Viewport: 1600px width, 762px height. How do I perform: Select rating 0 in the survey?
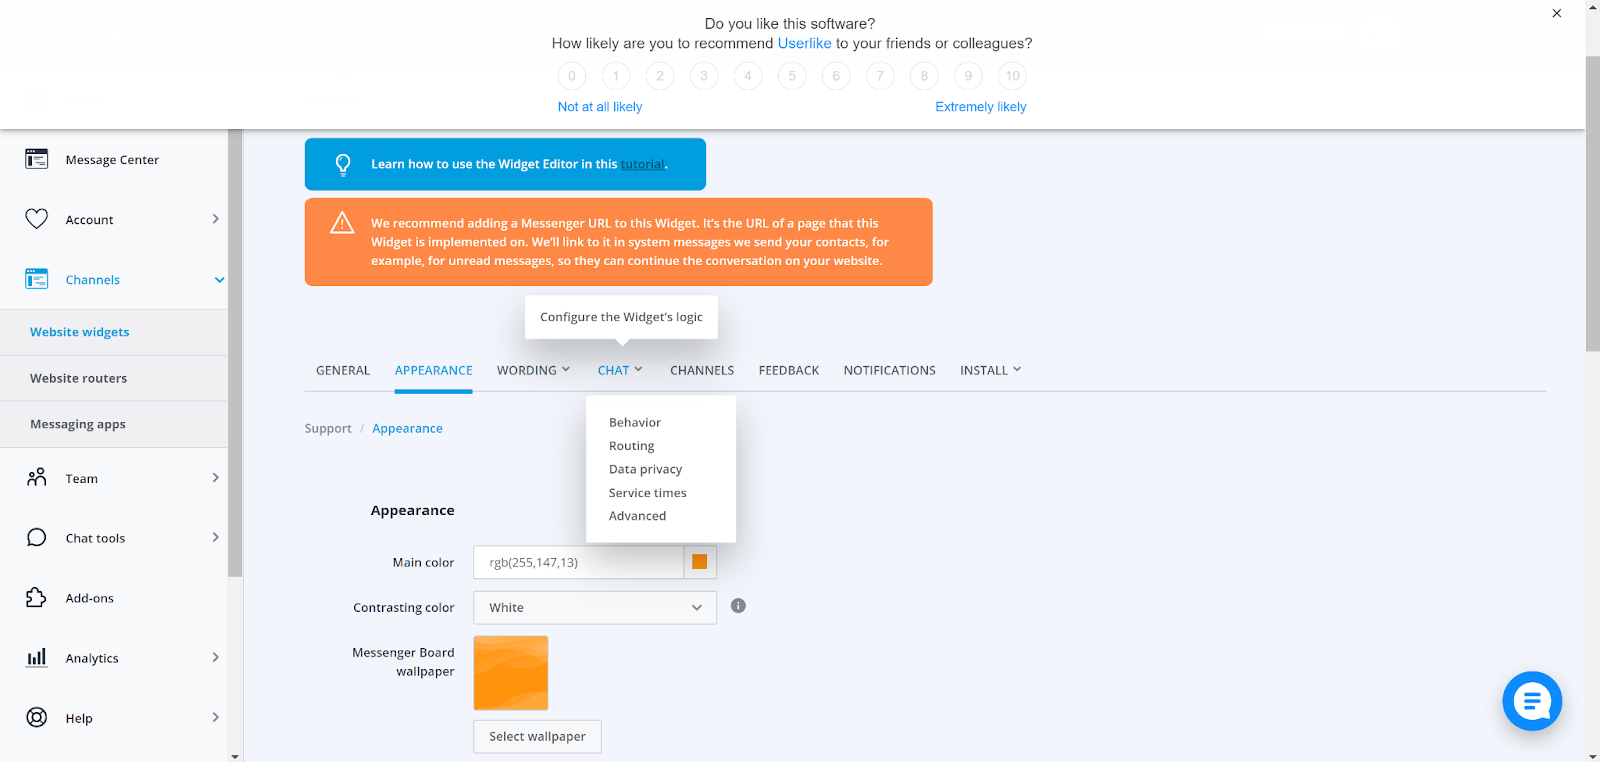pos(572,76)
